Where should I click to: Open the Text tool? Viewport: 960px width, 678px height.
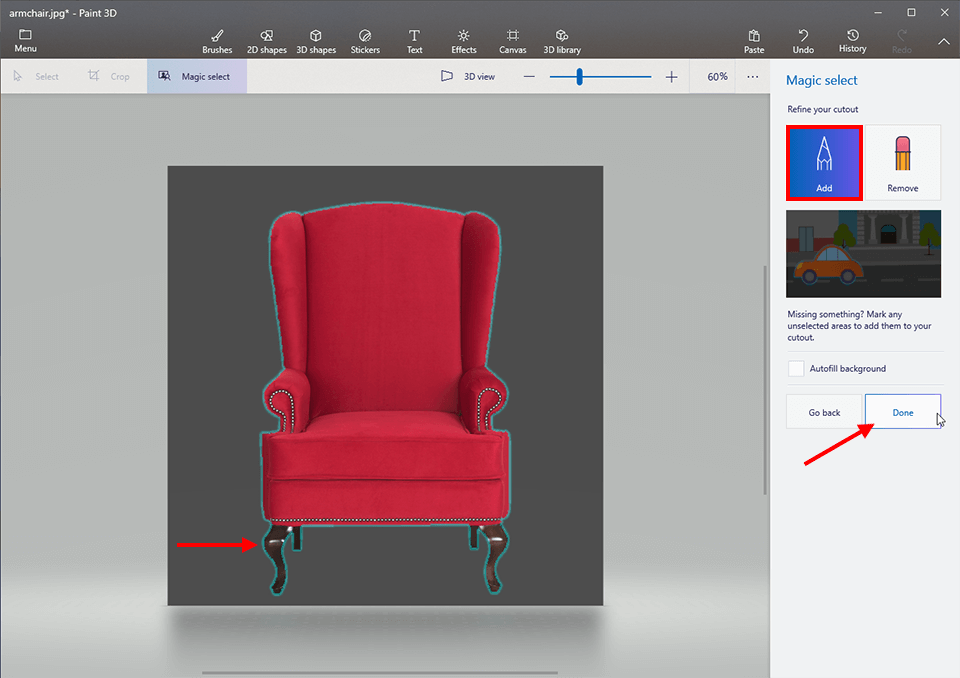click(414, 40)
